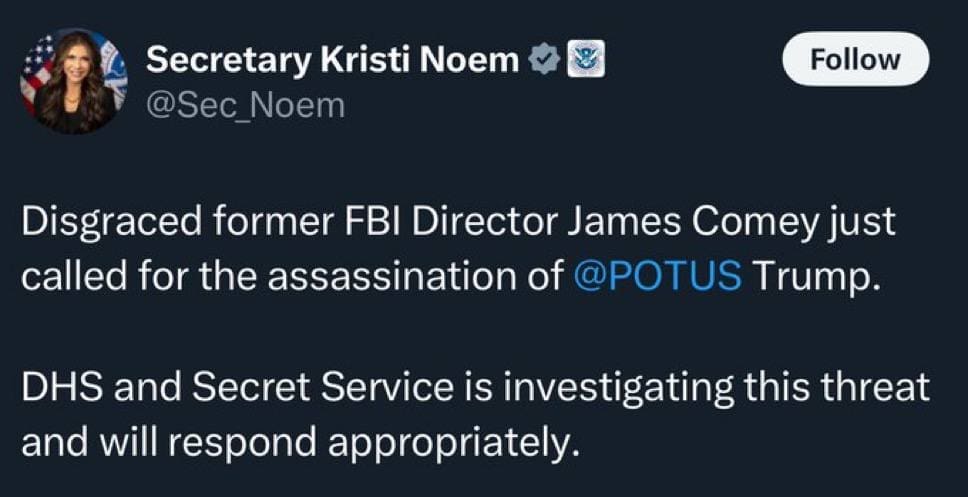Click the text "and will respond appropriately."

(x=300, y=439)
